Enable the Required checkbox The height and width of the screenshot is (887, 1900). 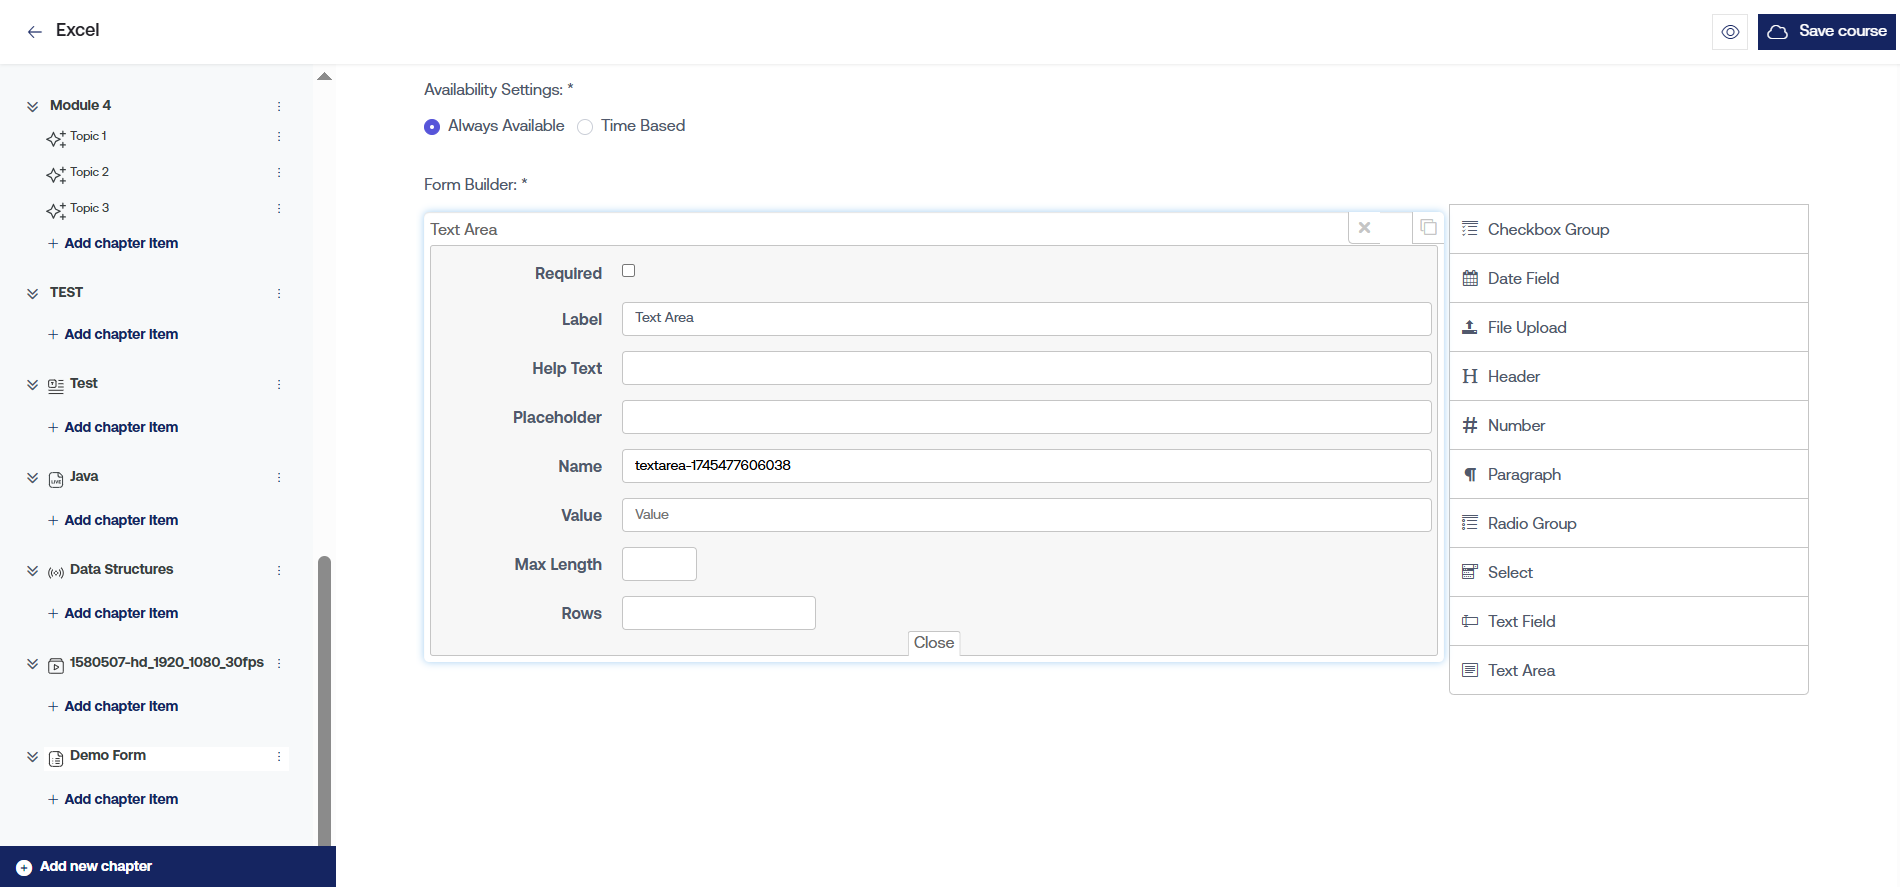629,271
